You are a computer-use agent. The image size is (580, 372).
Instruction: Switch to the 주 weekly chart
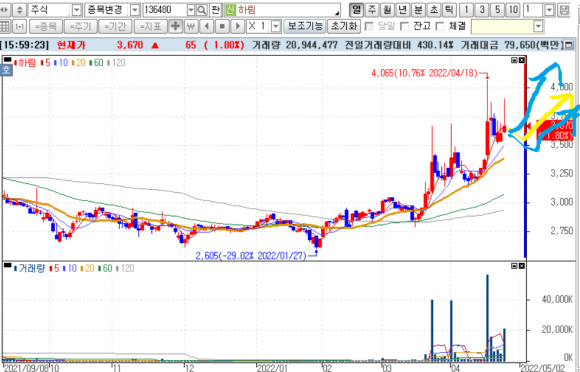pyautogui.click(x=372, y=10)
